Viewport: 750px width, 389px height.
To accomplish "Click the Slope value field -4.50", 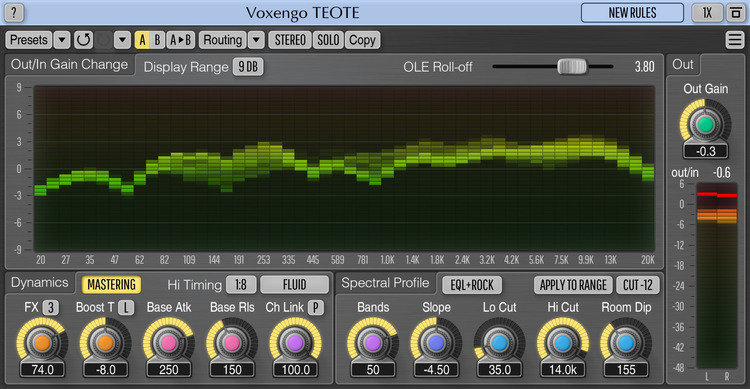I will pyautogui.click(x=436, y=369).
